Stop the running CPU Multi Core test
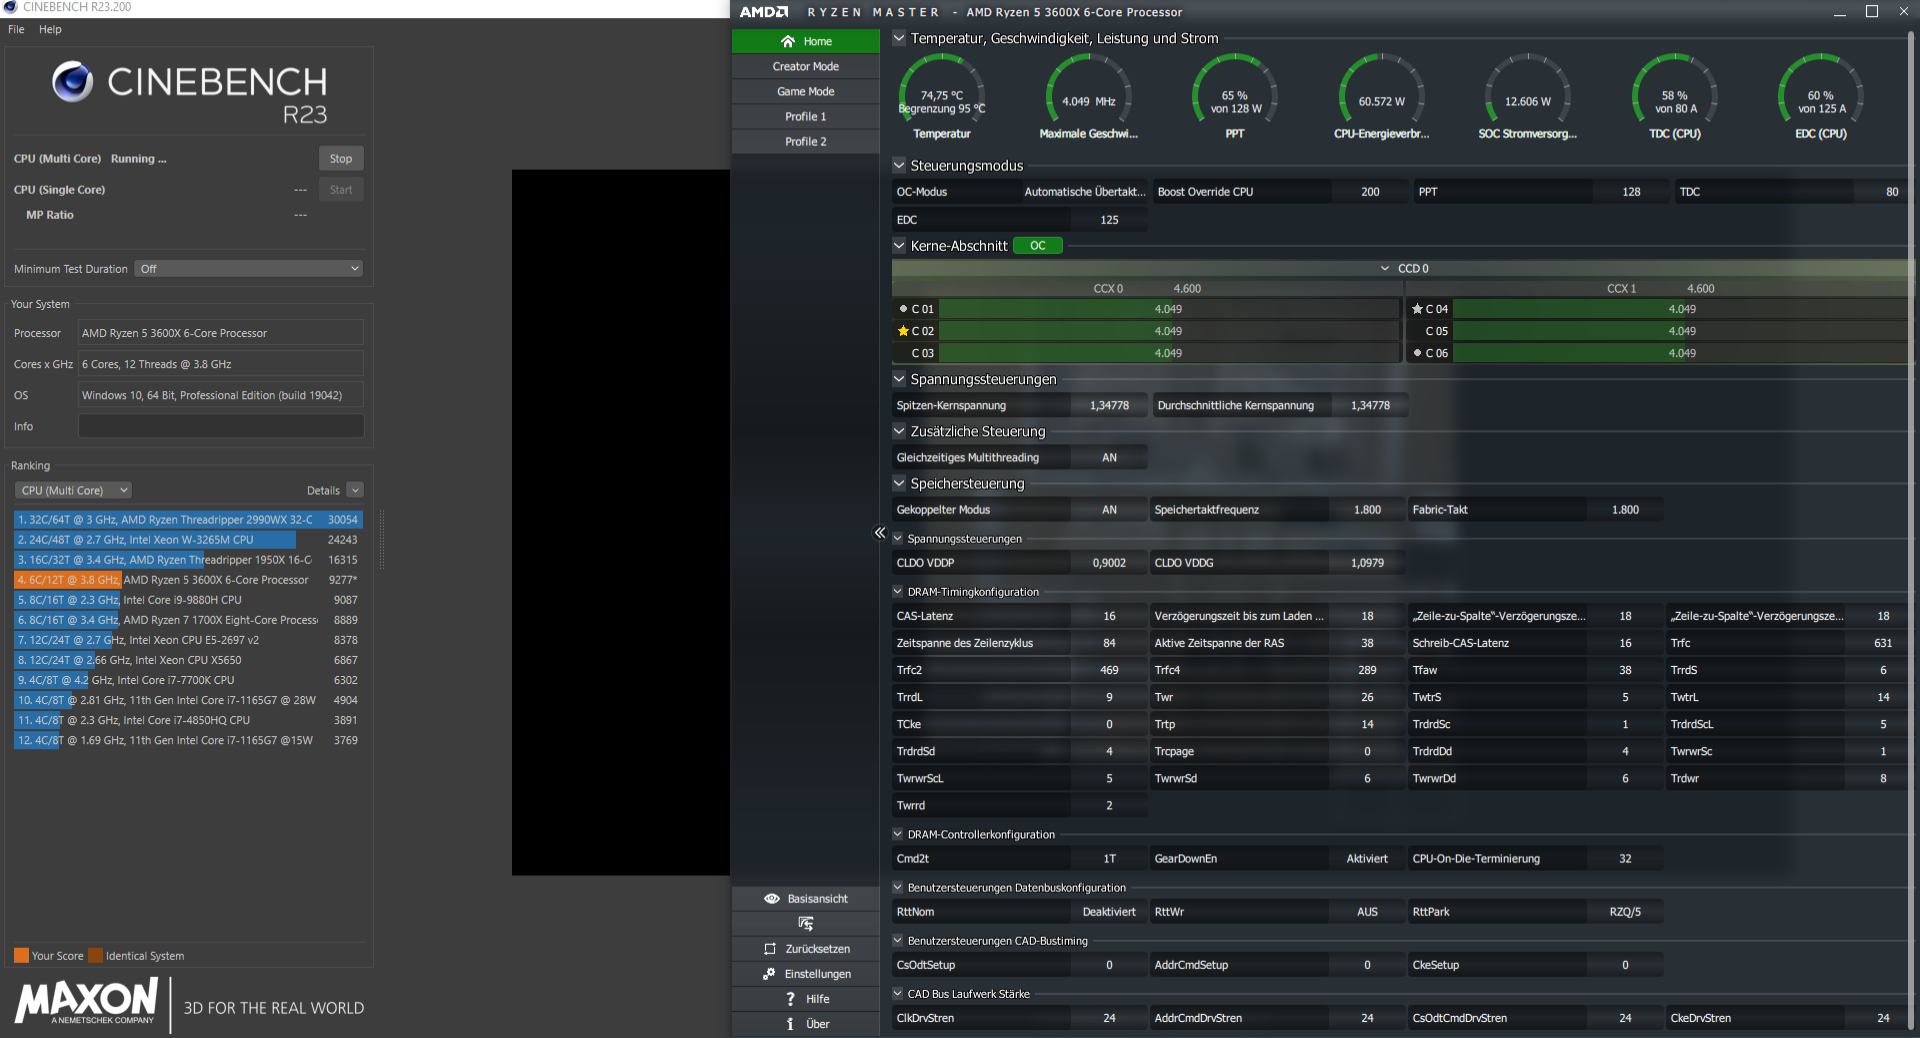This screenshot has width=1920, height=1038. 341,159
